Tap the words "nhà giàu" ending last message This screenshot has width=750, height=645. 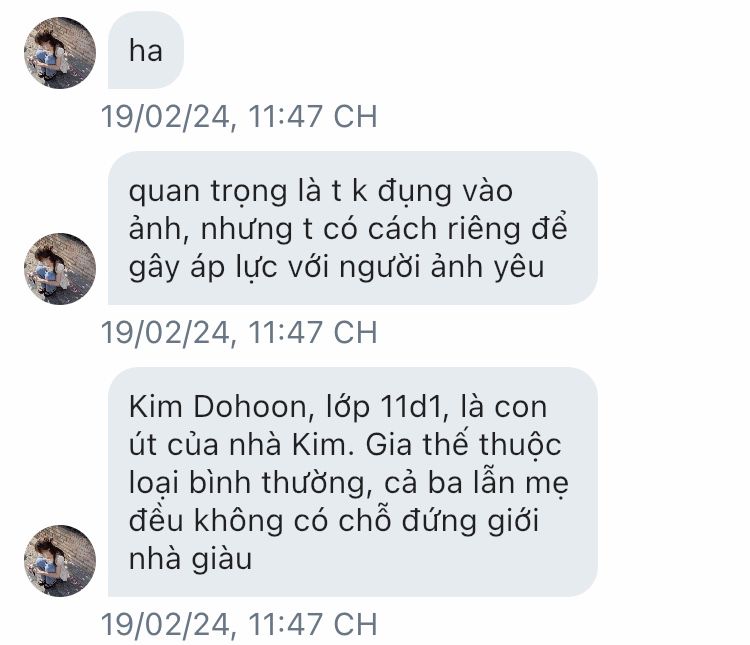190,559
